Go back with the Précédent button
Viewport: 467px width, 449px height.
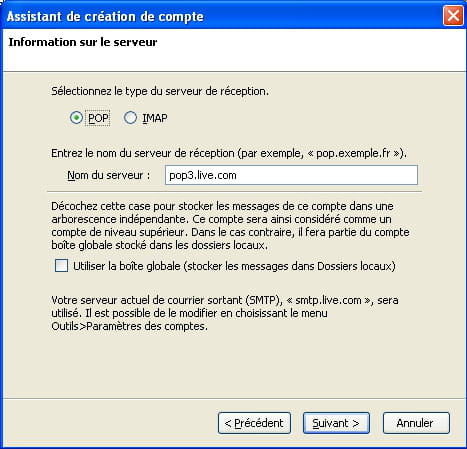click(254, 423)
